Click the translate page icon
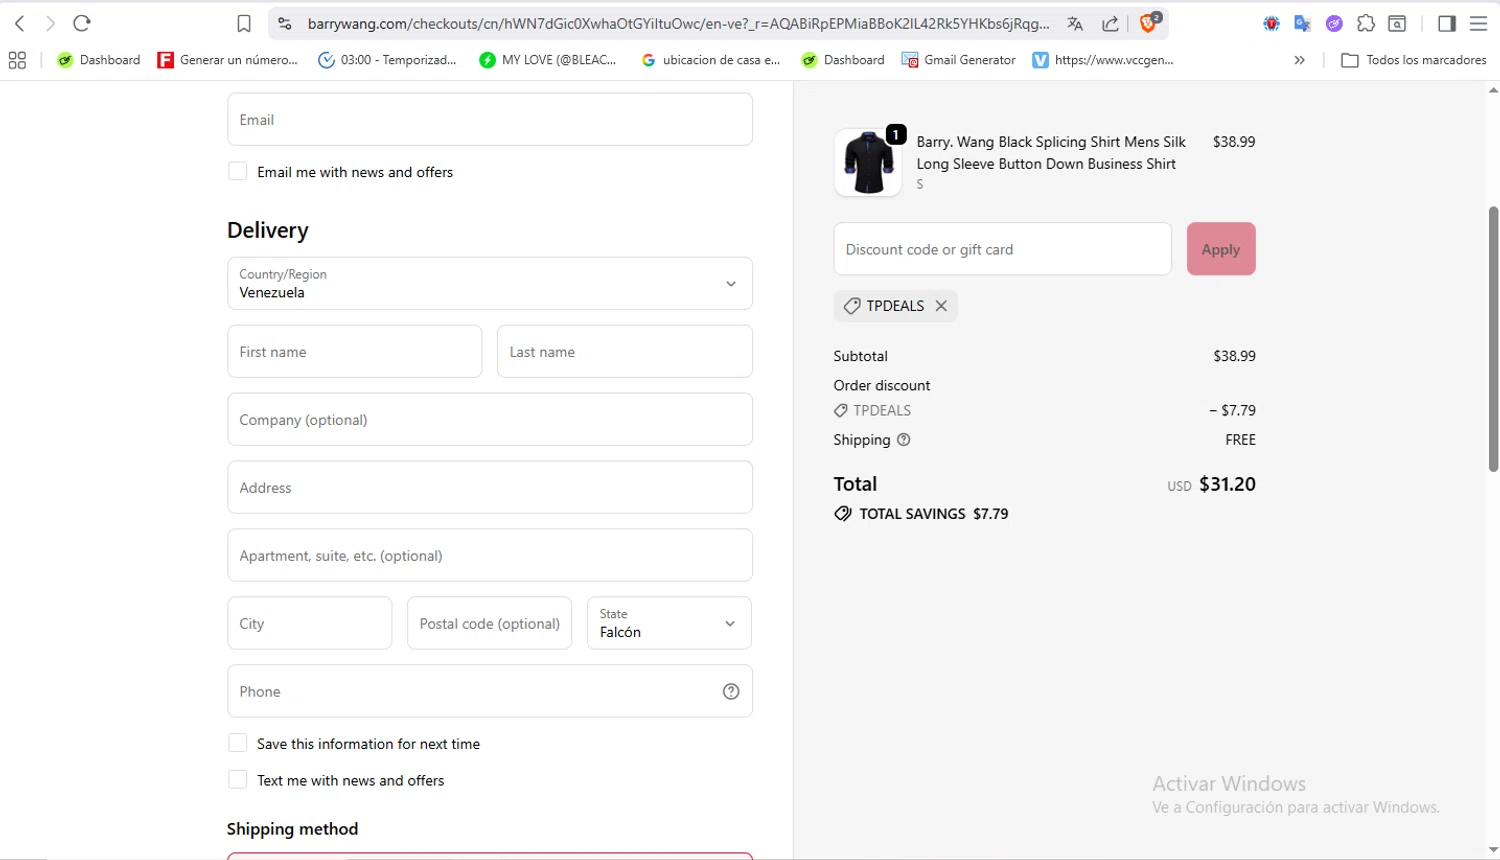 [x=1075, y=24]
